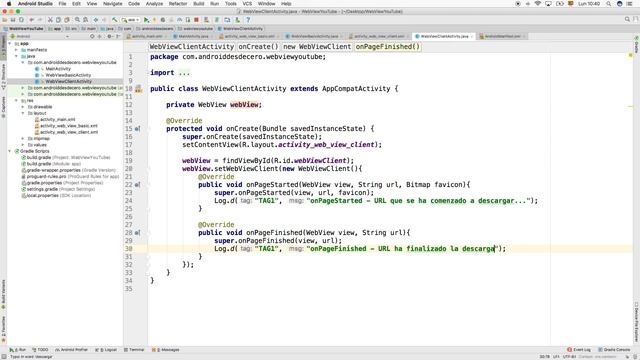This screenshot has height=360, width=640.
Task: Expand the mipmap folder
Action: (x=23, y=138)
